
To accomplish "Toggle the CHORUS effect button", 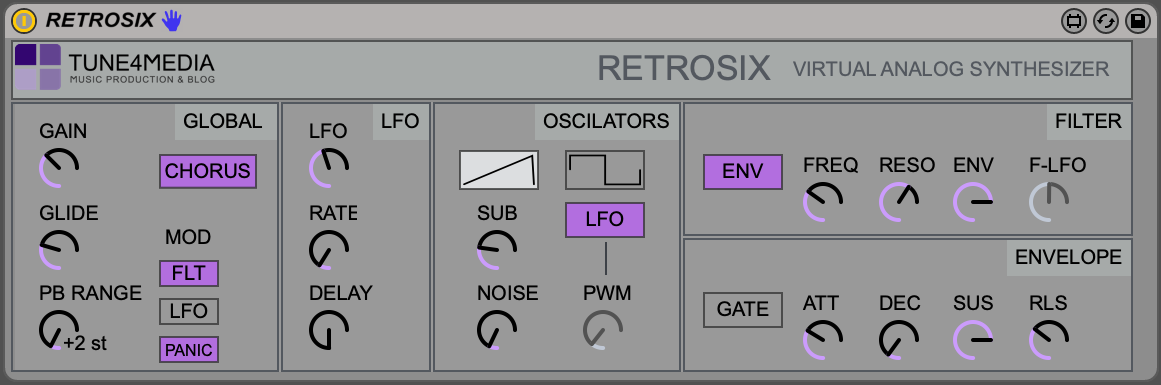I will 208,171.
